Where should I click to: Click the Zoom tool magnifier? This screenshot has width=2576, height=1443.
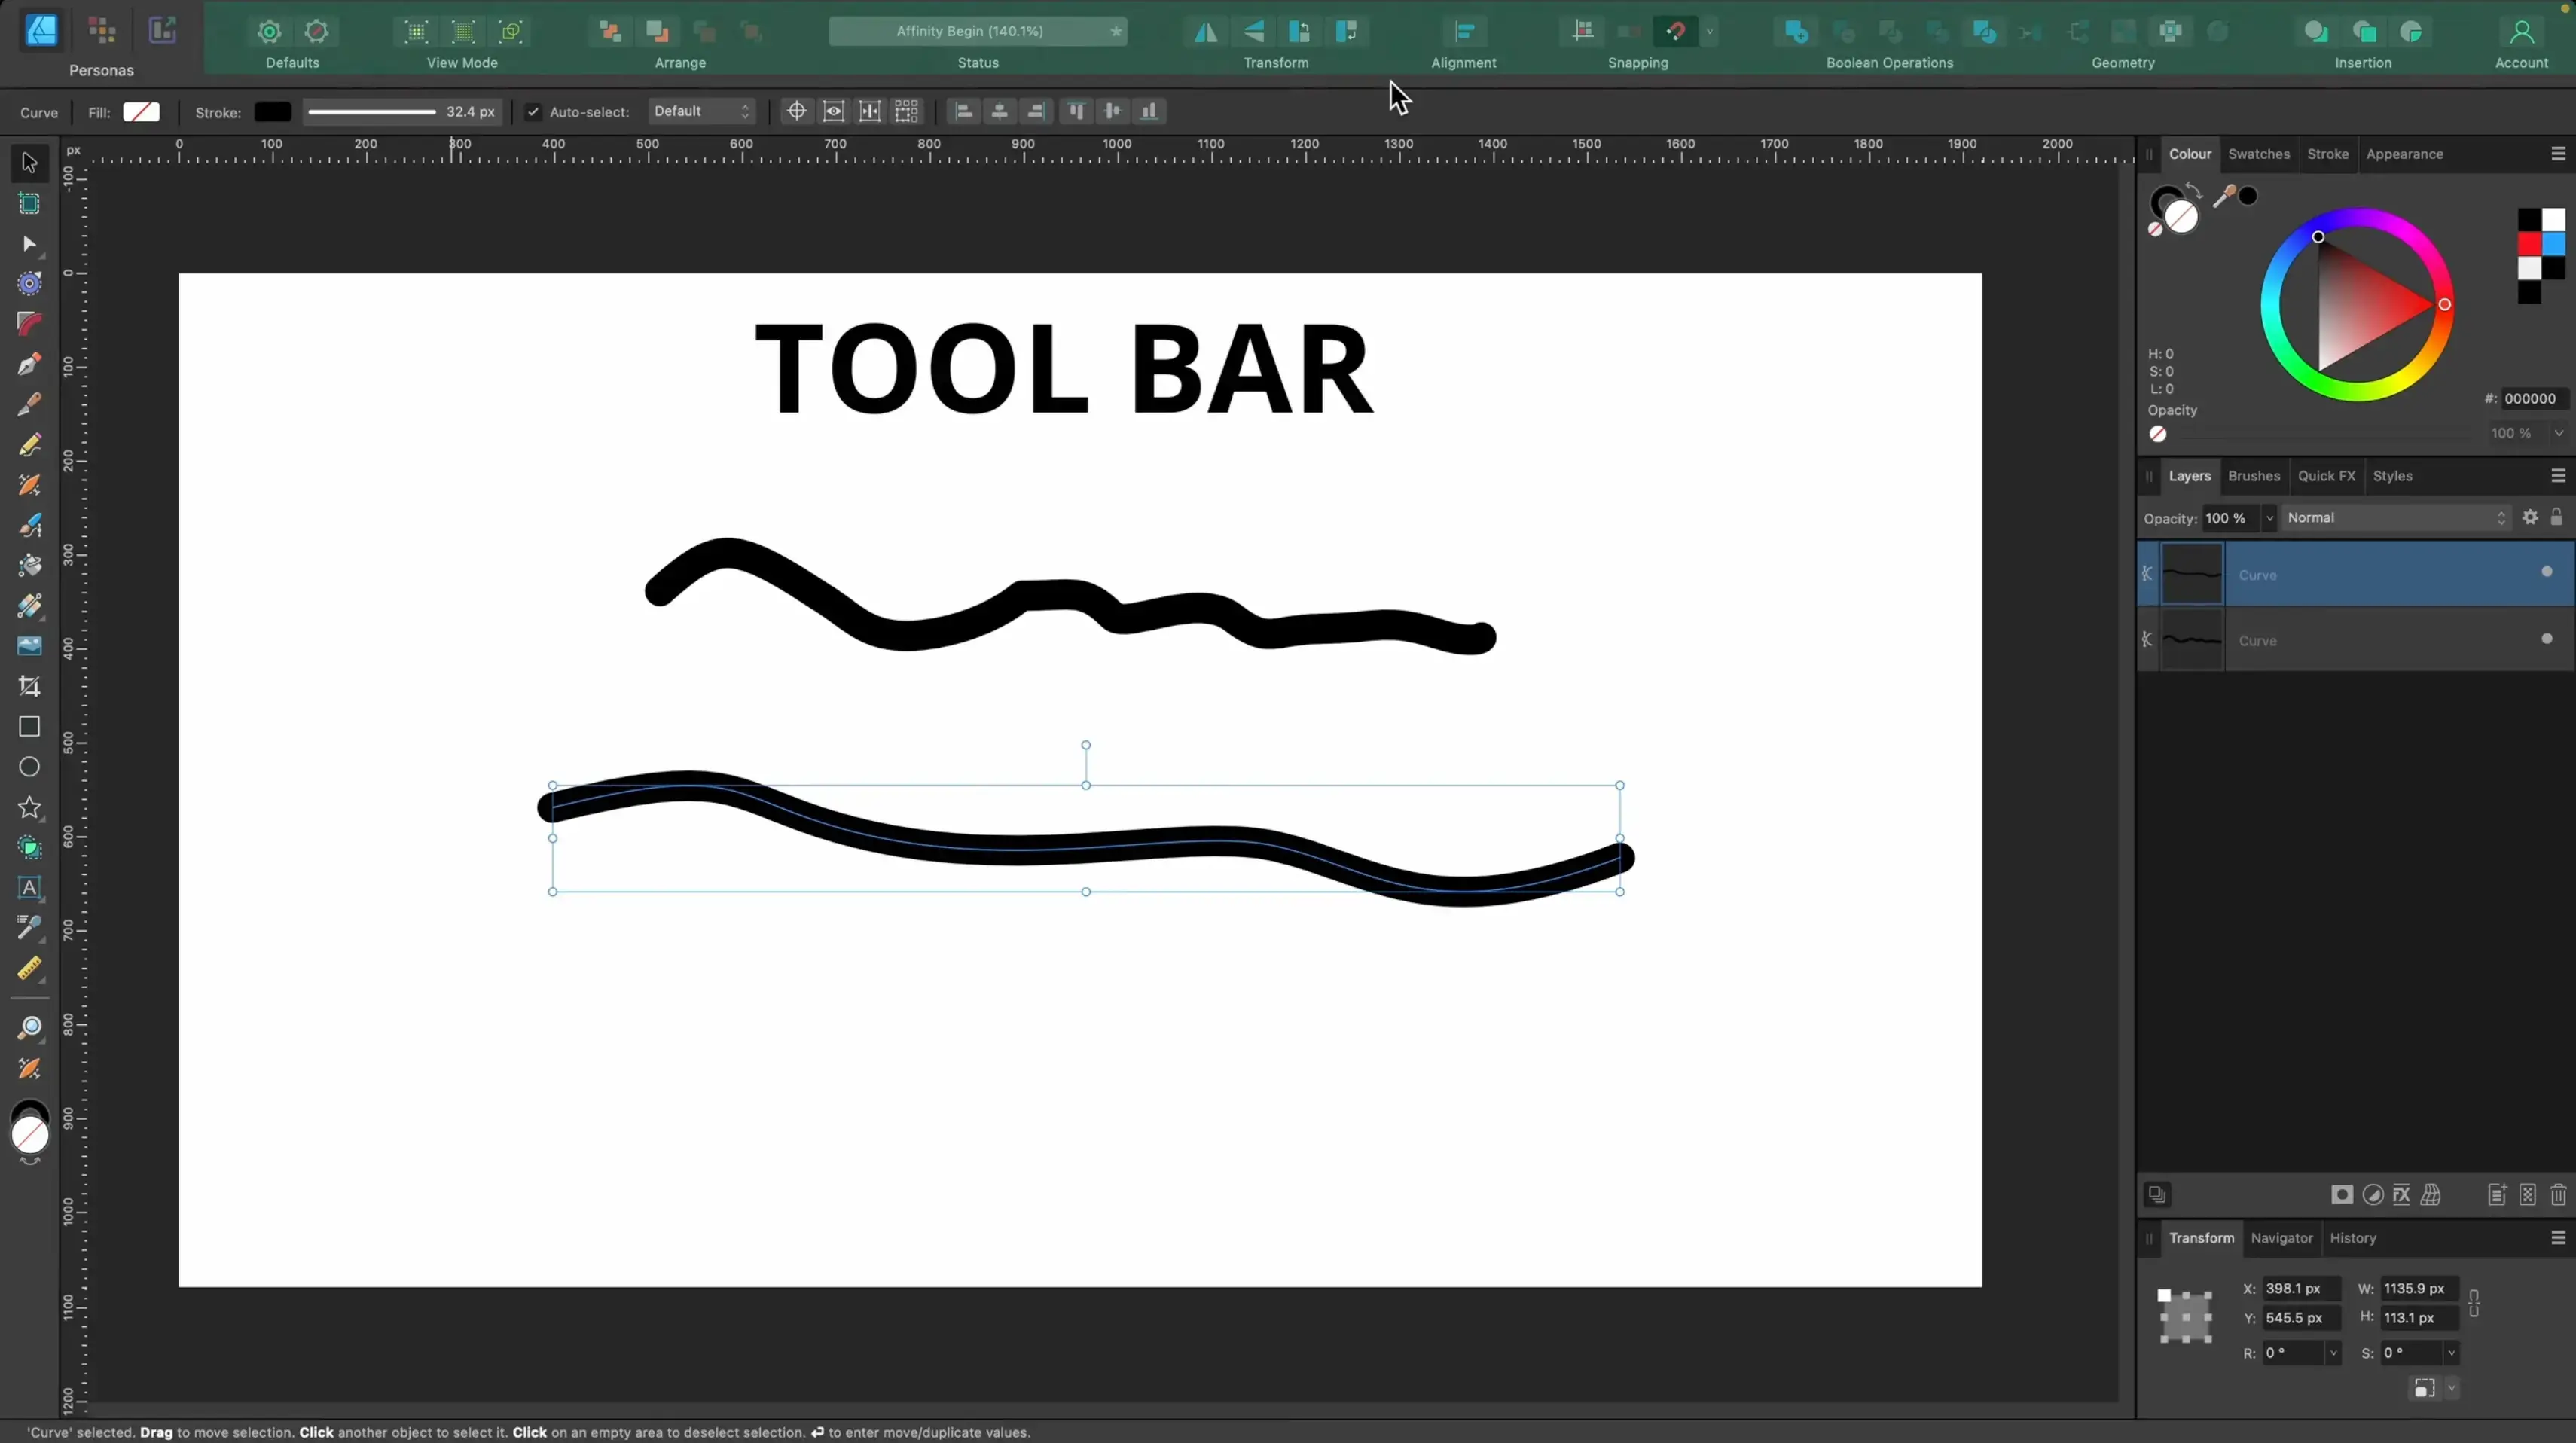tap(29, 1028)
